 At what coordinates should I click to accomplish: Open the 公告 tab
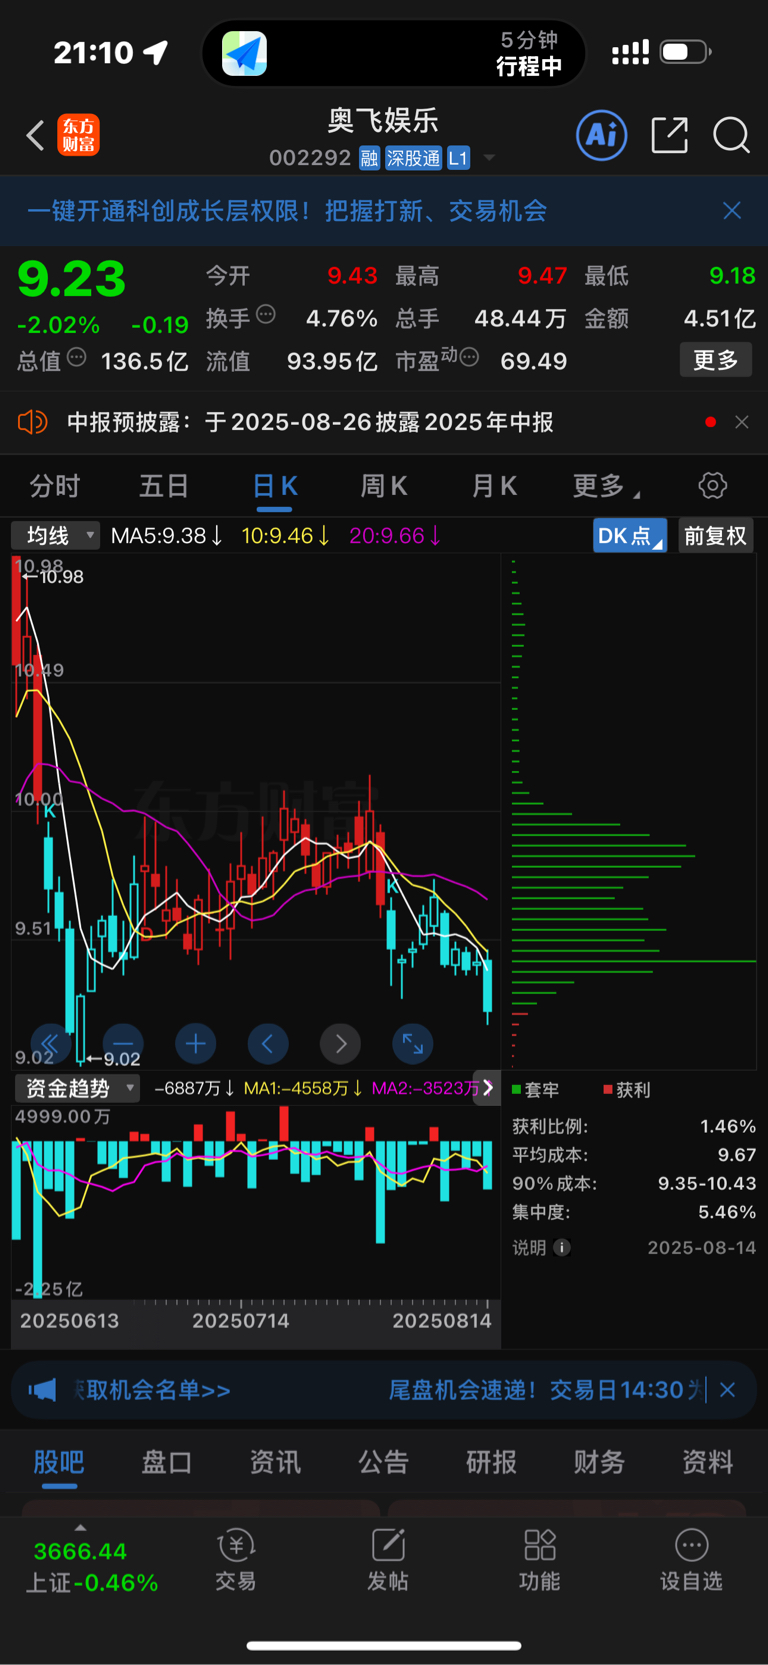point(383,1462)
